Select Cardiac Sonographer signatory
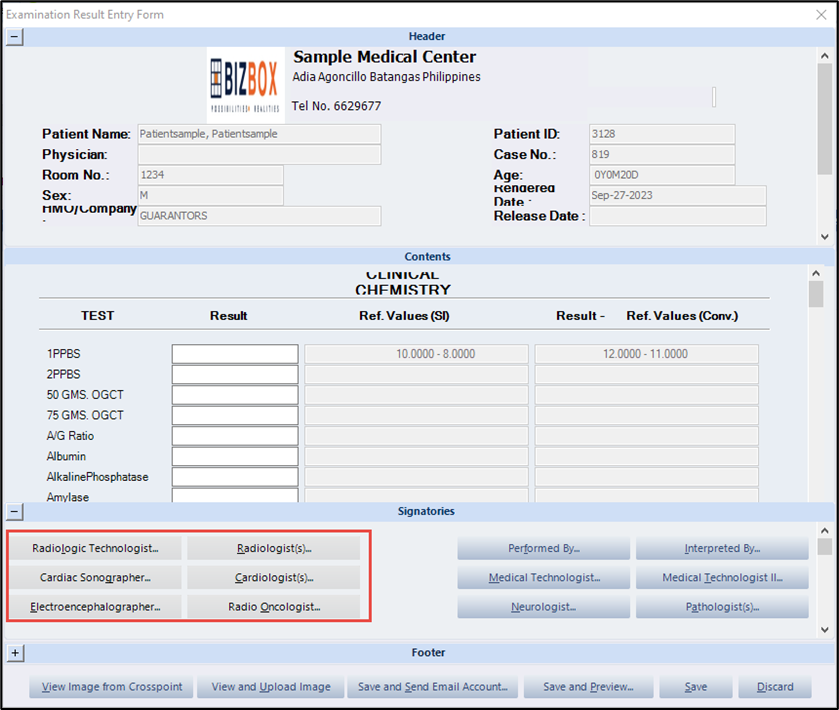Screen dimensions: 839x710 (x=95, y=577)
